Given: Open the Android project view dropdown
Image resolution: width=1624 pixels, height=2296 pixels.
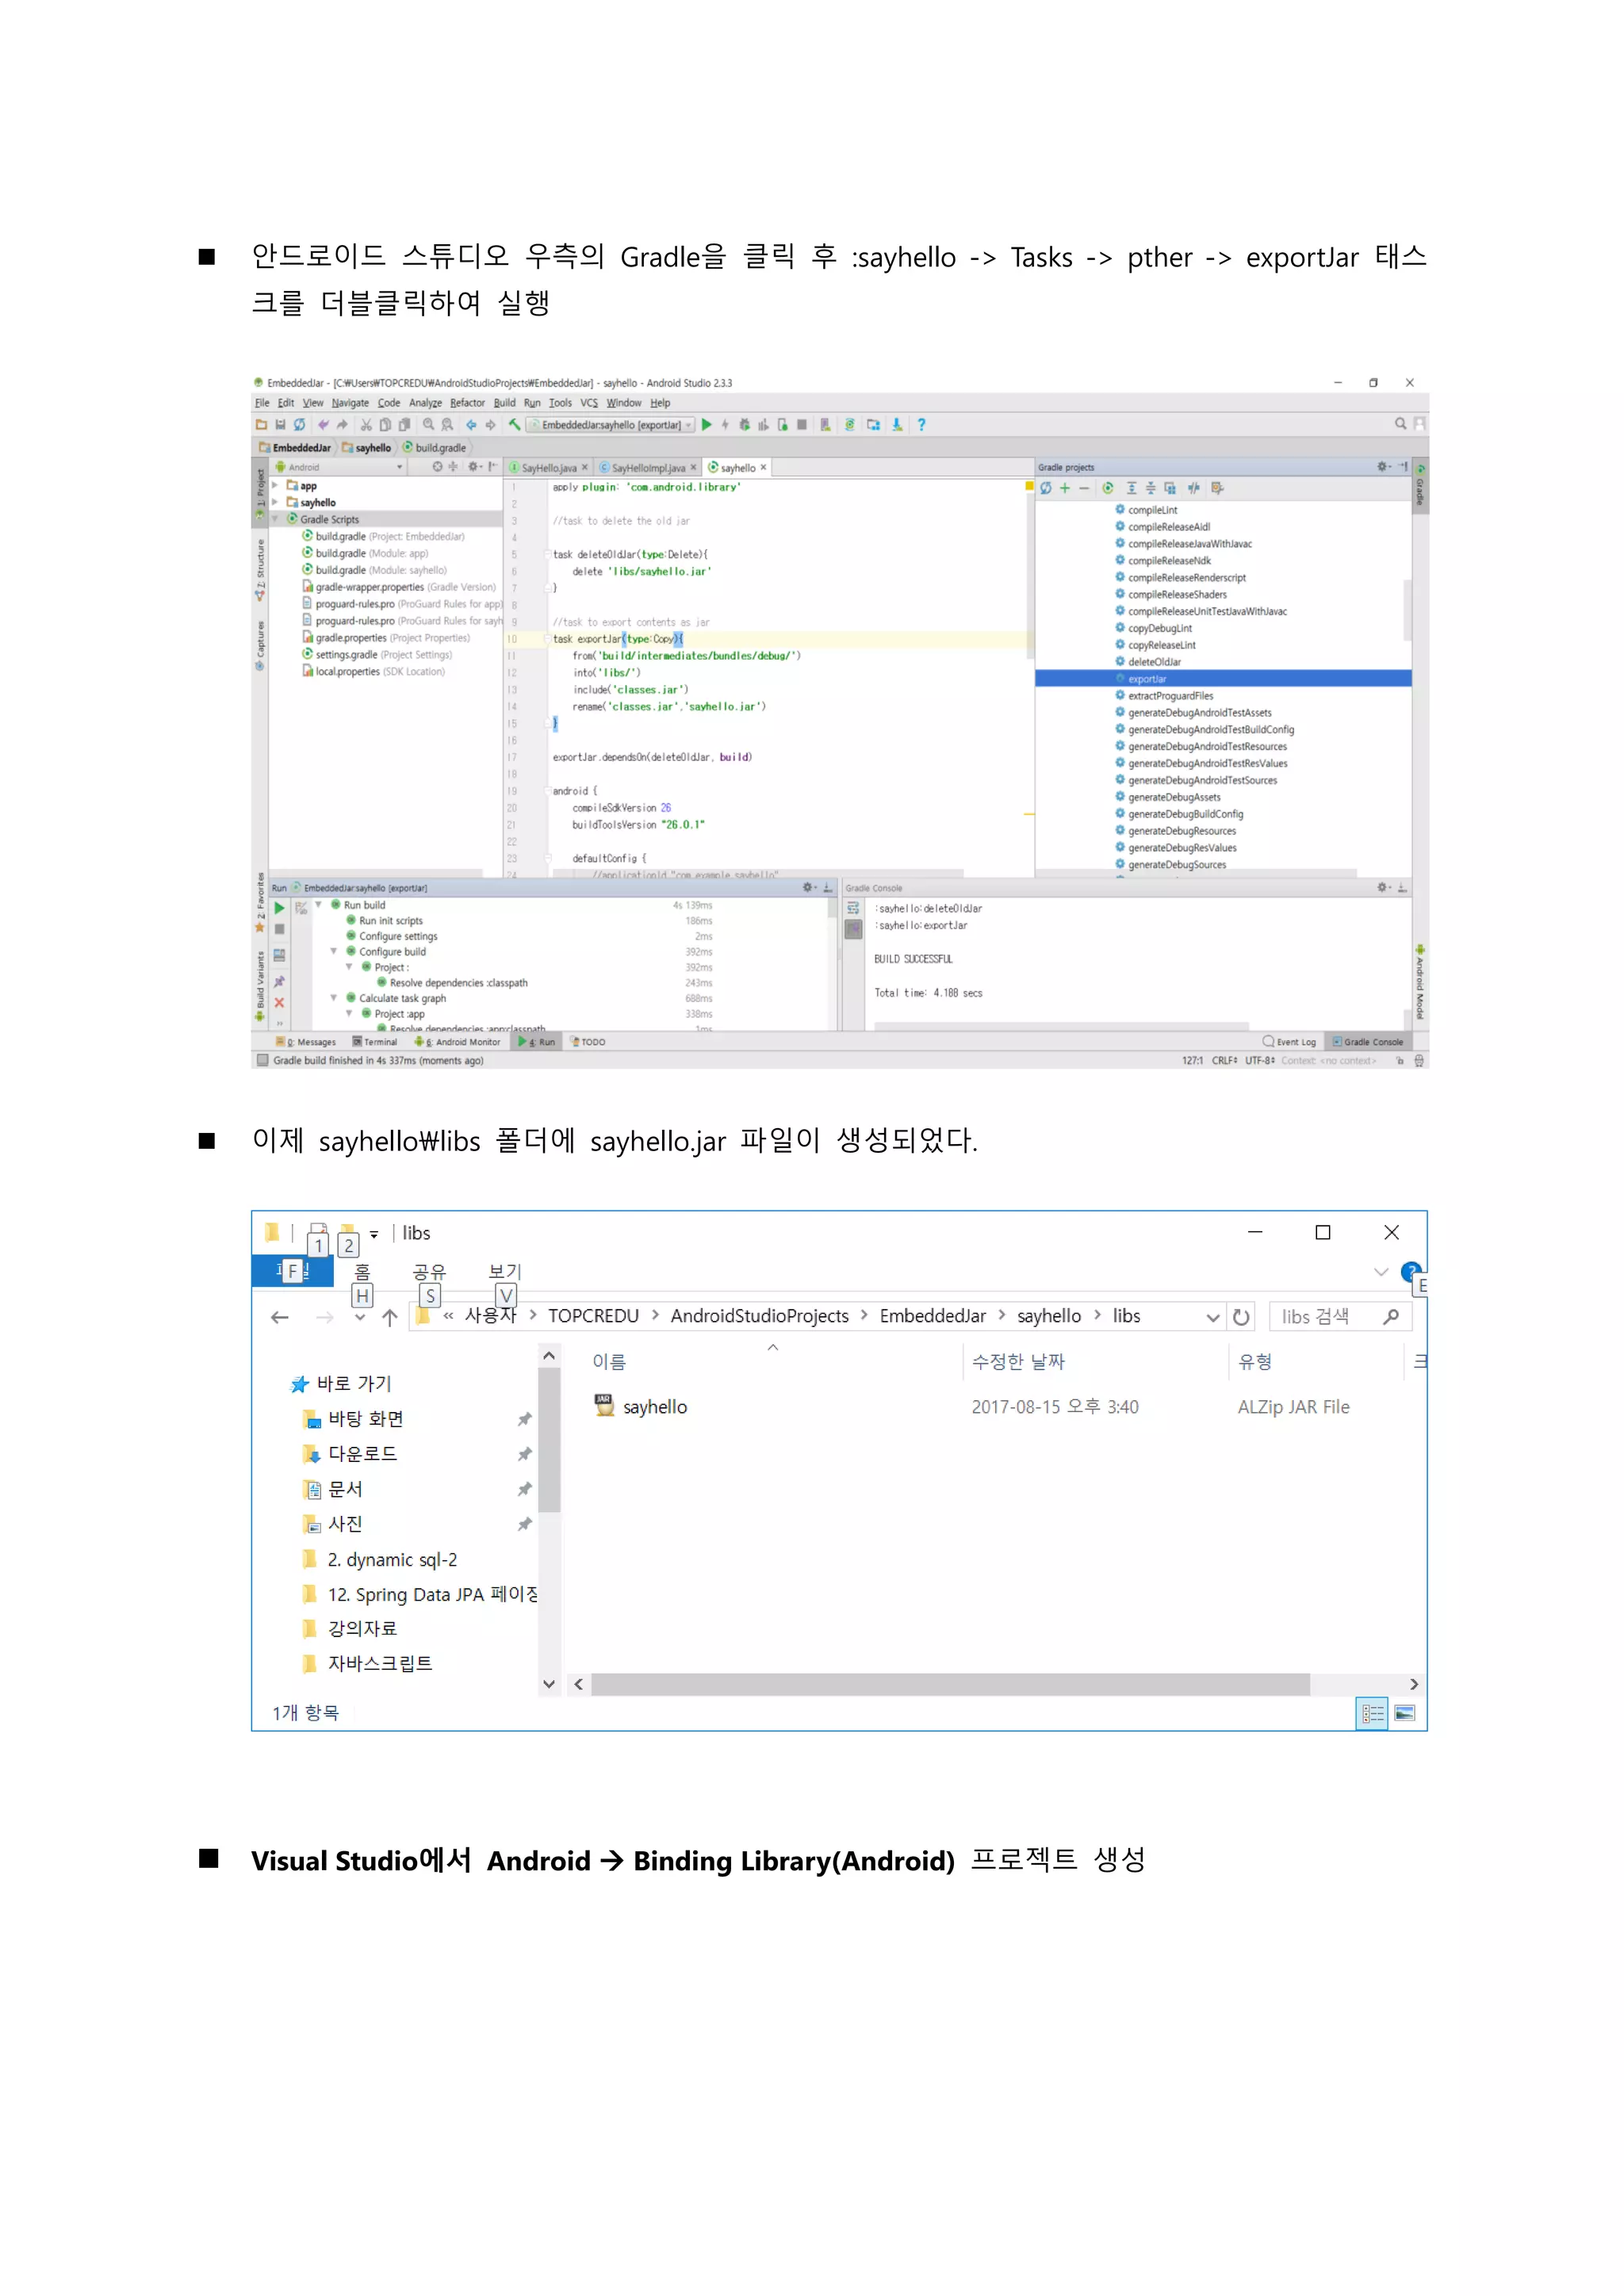Looking at the screenshot, I should (338, 467).
